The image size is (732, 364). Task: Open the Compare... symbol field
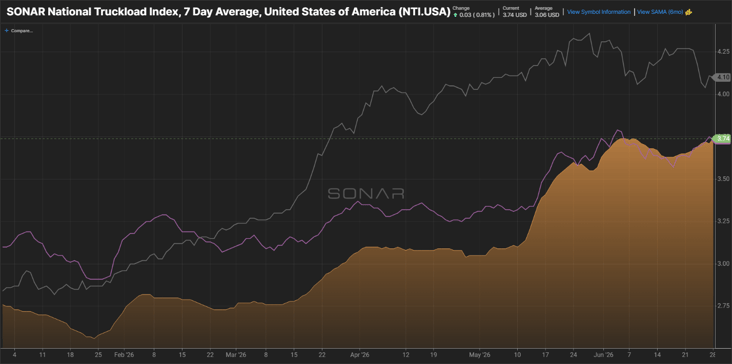coord(21,31)
